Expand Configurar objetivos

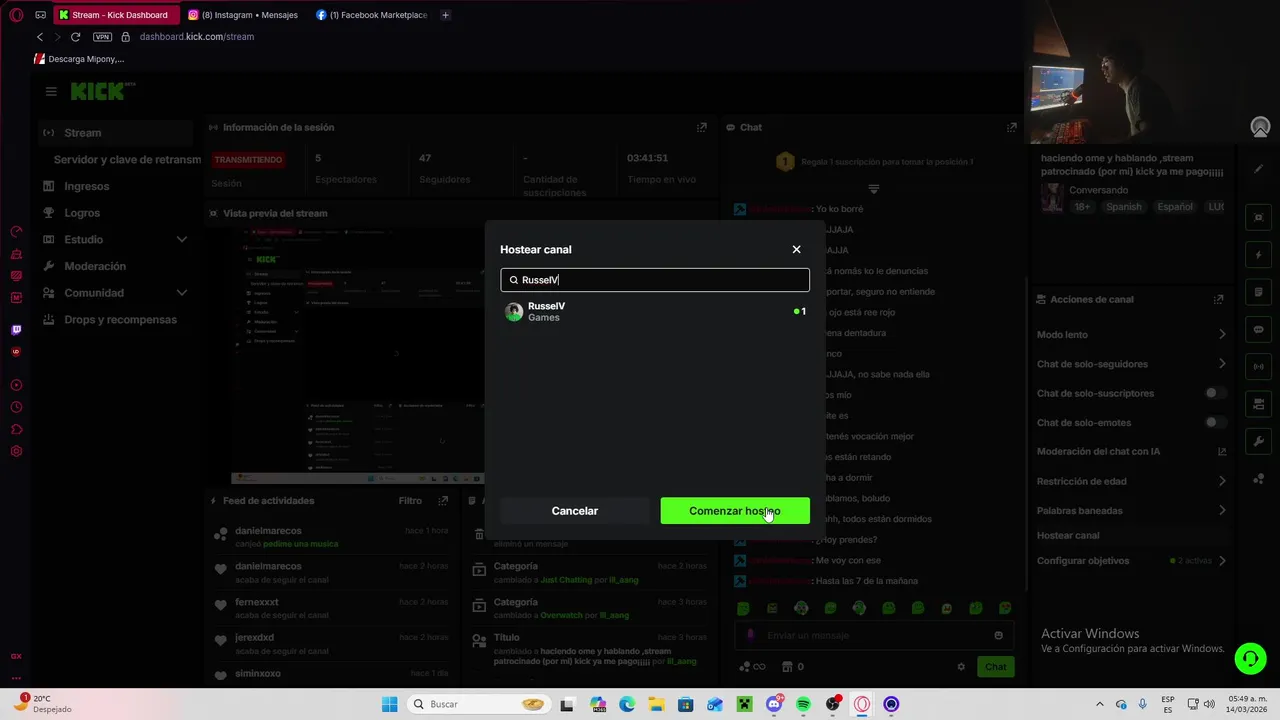tap(1131, 561)
